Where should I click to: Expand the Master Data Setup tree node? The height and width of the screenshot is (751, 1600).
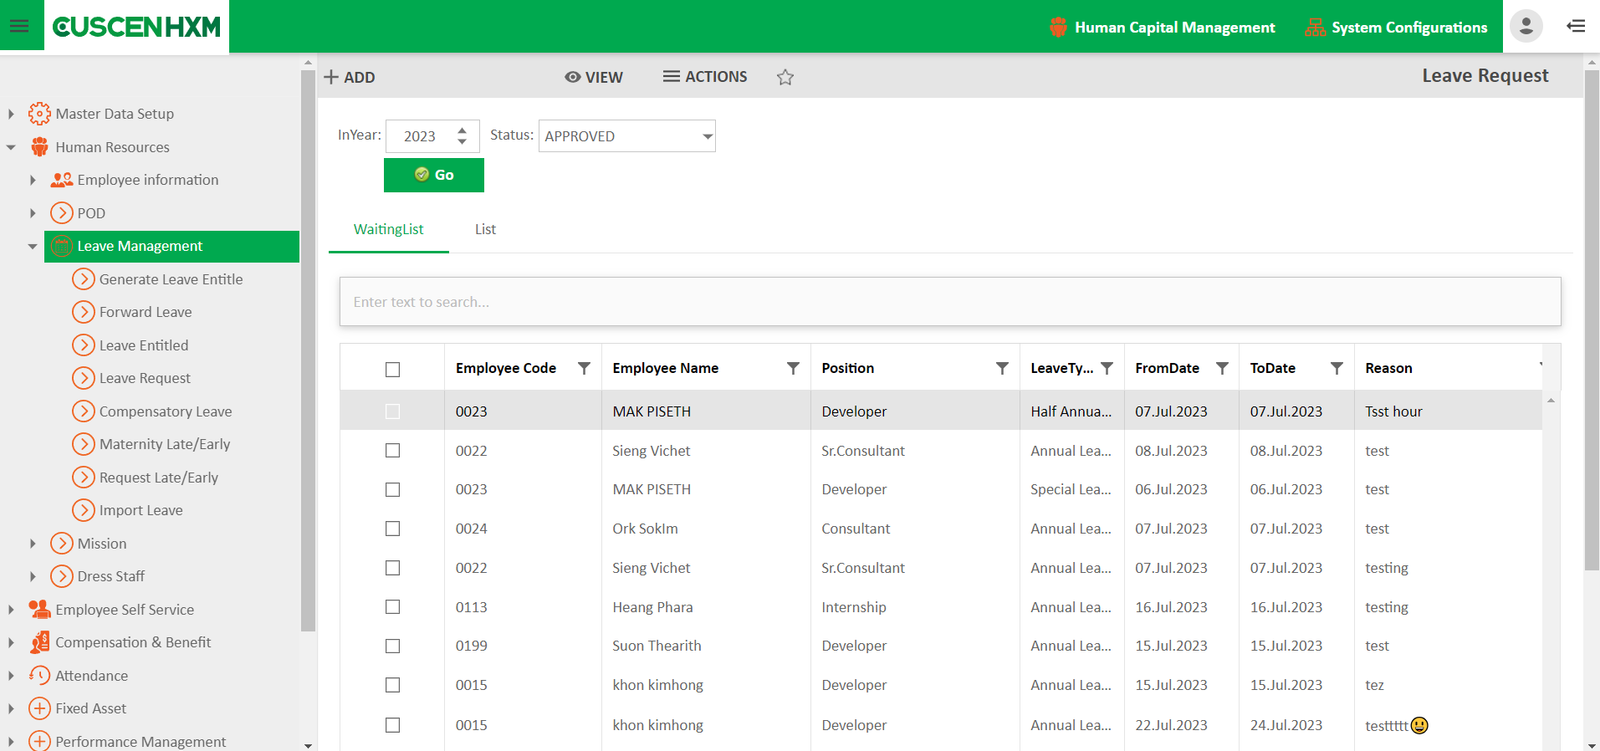point(11,114)
